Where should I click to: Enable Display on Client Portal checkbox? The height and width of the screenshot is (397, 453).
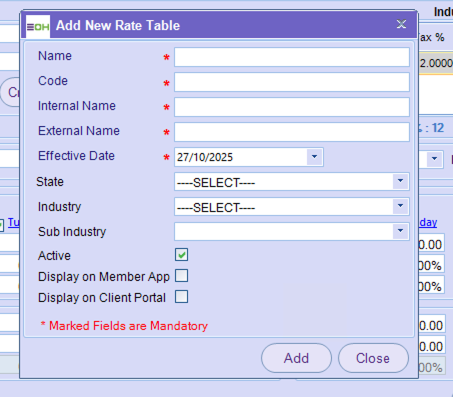pos(181,297)
